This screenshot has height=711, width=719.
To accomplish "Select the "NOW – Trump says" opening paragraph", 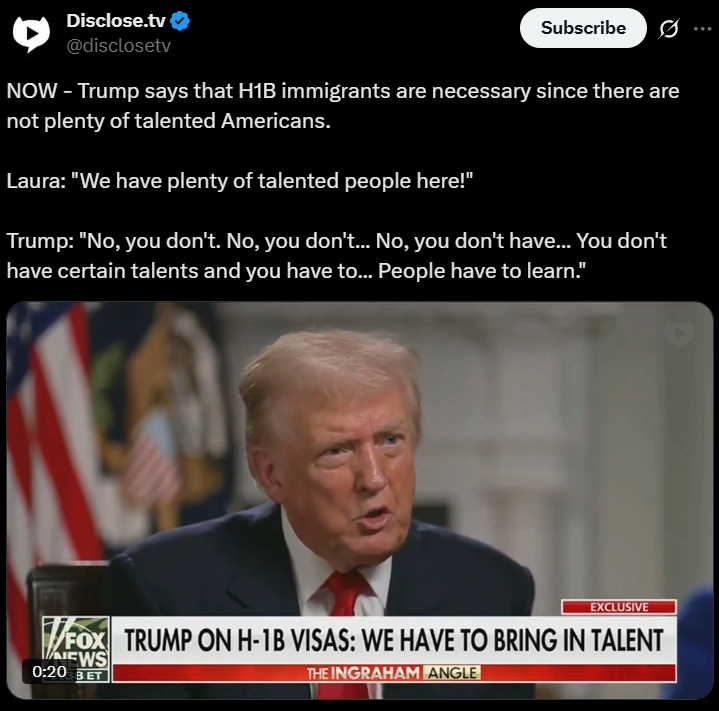I will click(x=343, y=106).
